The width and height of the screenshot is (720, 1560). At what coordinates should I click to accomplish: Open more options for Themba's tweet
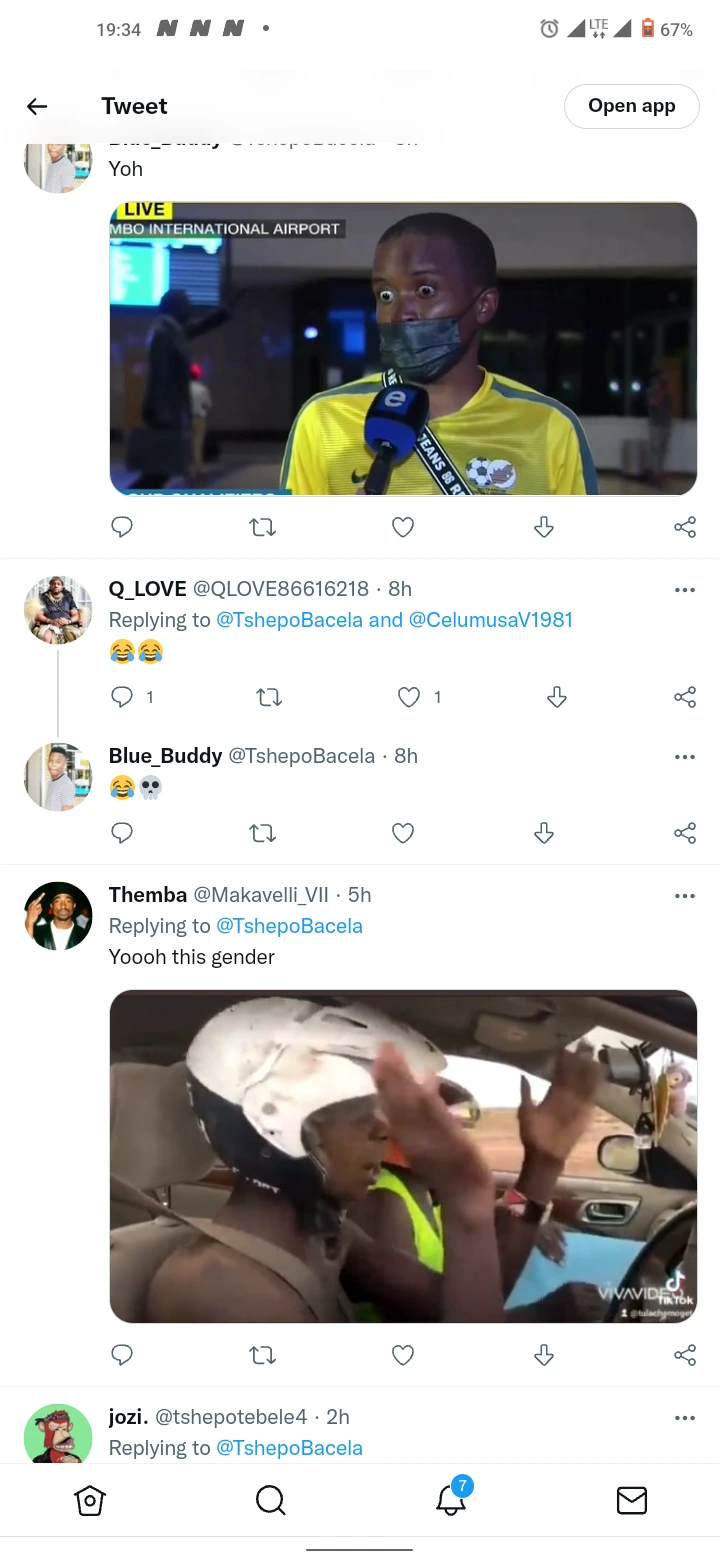(x=685, y=896)
